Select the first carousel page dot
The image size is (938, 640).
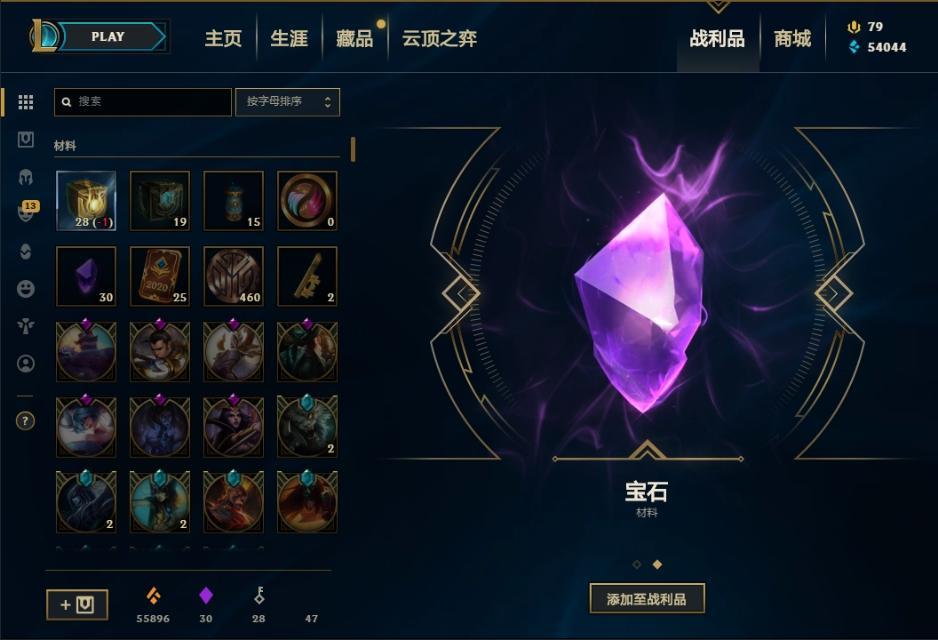636,565
